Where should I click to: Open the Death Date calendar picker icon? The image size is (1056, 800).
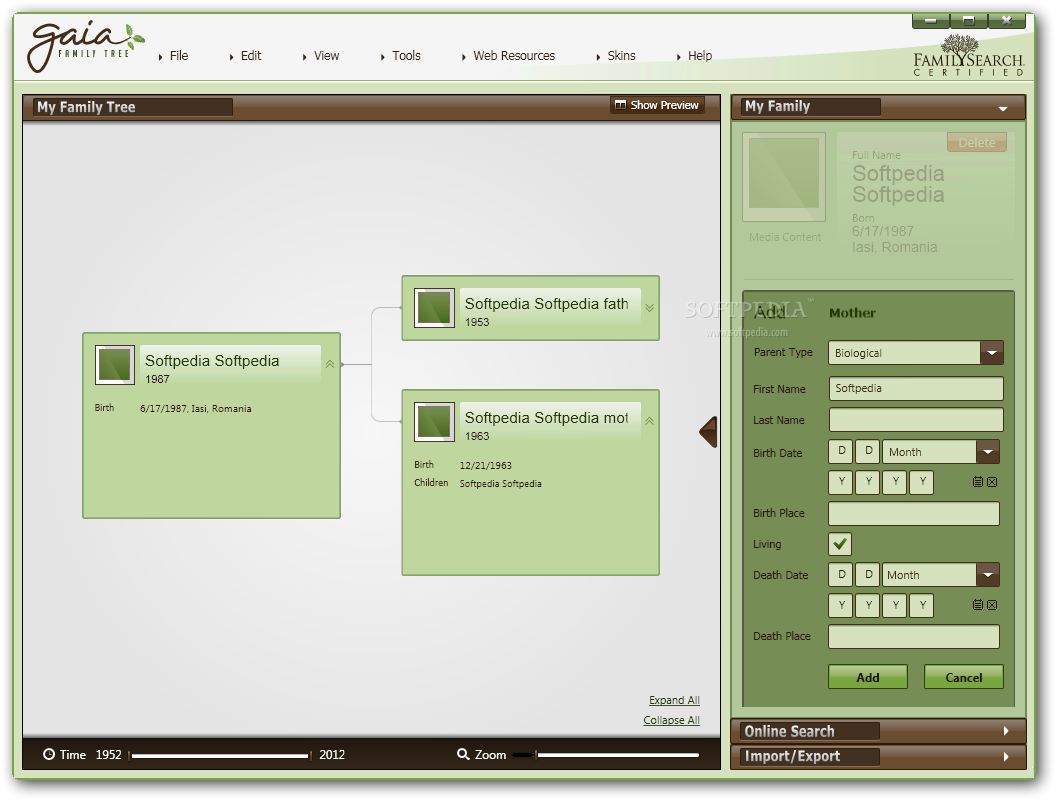978,605
